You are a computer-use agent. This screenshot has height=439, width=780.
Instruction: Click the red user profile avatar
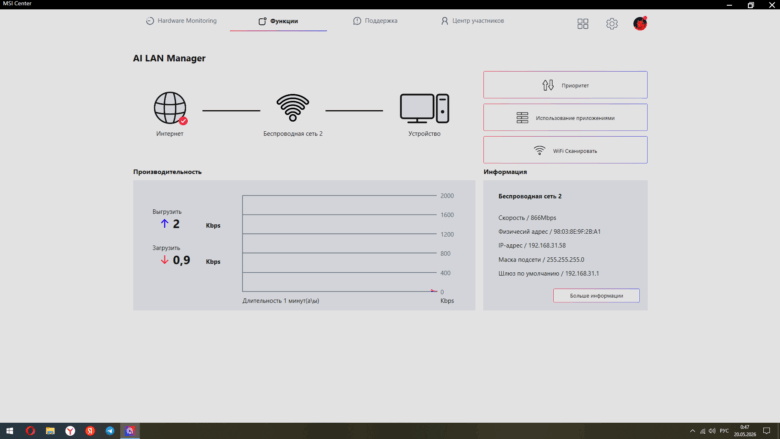tap(640, 23)
